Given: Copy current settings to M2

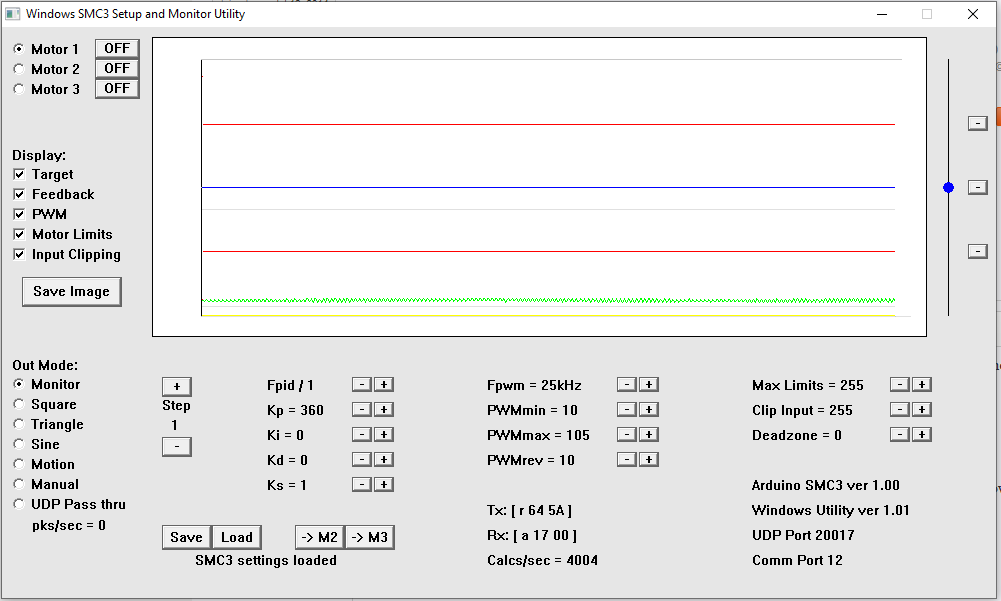Looking at the screenshot, I should 318,537.
